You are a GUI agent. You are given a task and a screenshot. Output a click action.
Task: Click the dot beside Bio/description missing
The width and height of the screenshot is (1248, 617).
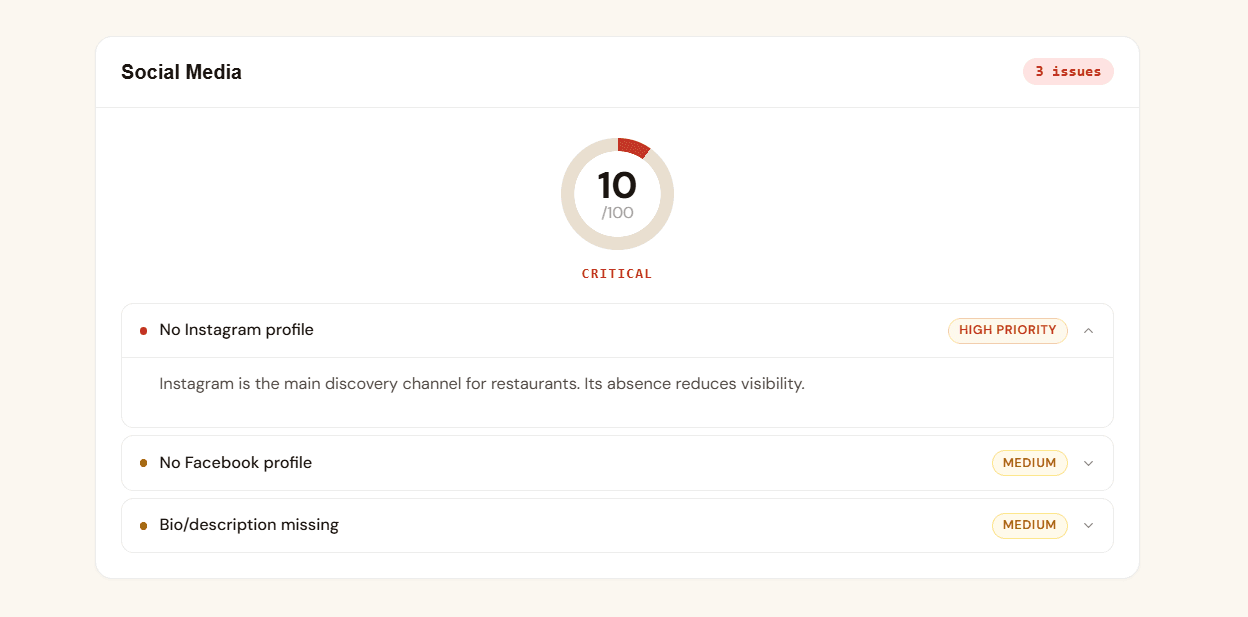[143, 525]
